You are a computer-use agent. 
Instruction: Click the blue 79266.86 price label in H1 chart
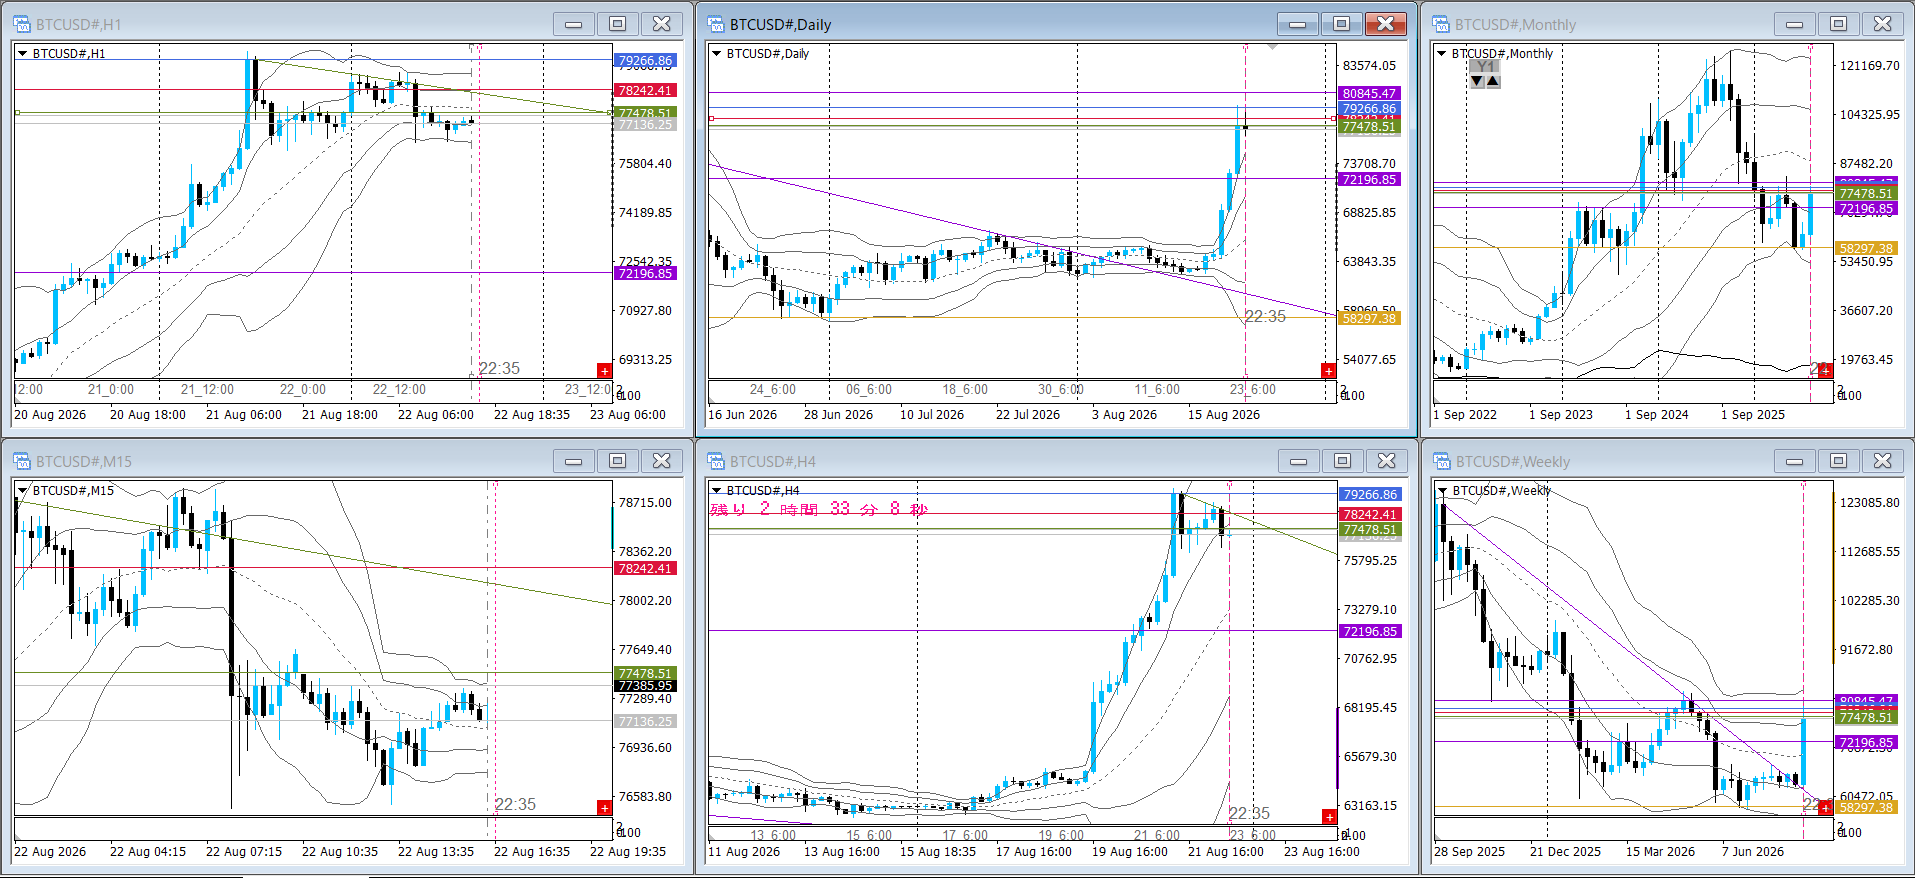[x=645, y=61]
